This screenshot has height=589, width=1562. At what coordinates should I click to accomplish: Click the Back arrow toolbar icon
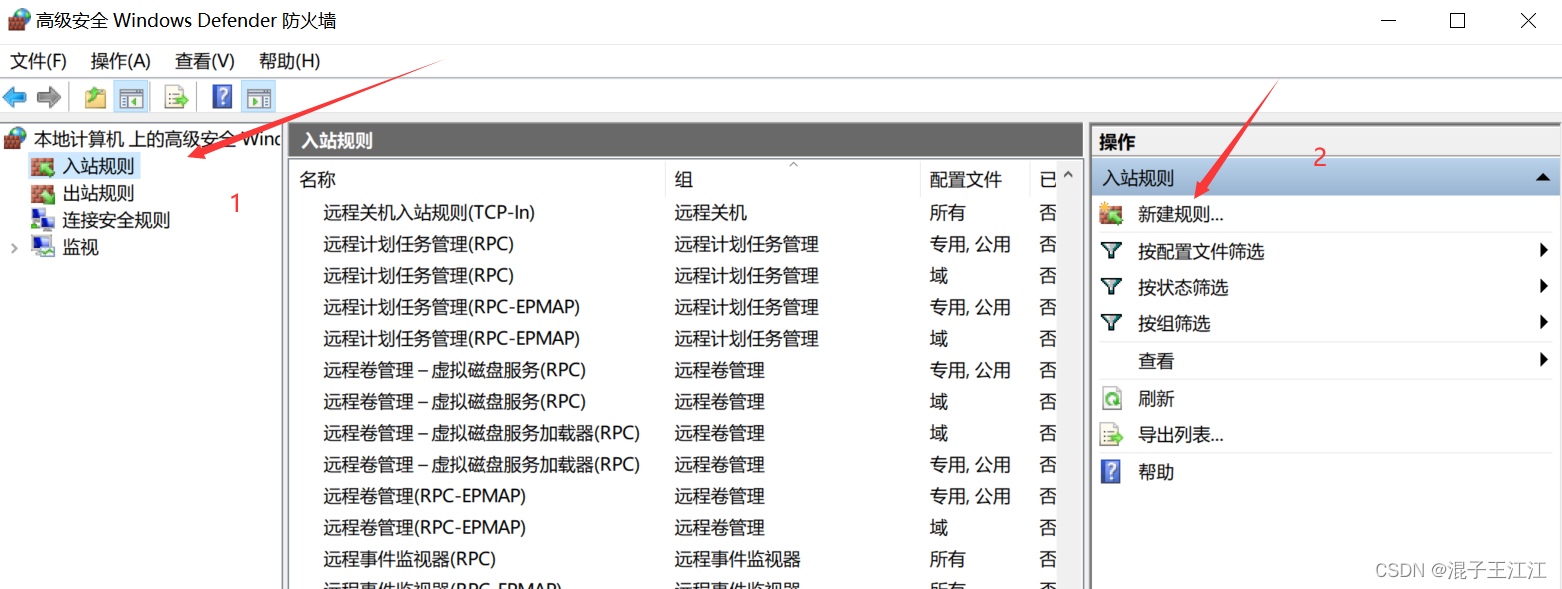pos(15,97)
